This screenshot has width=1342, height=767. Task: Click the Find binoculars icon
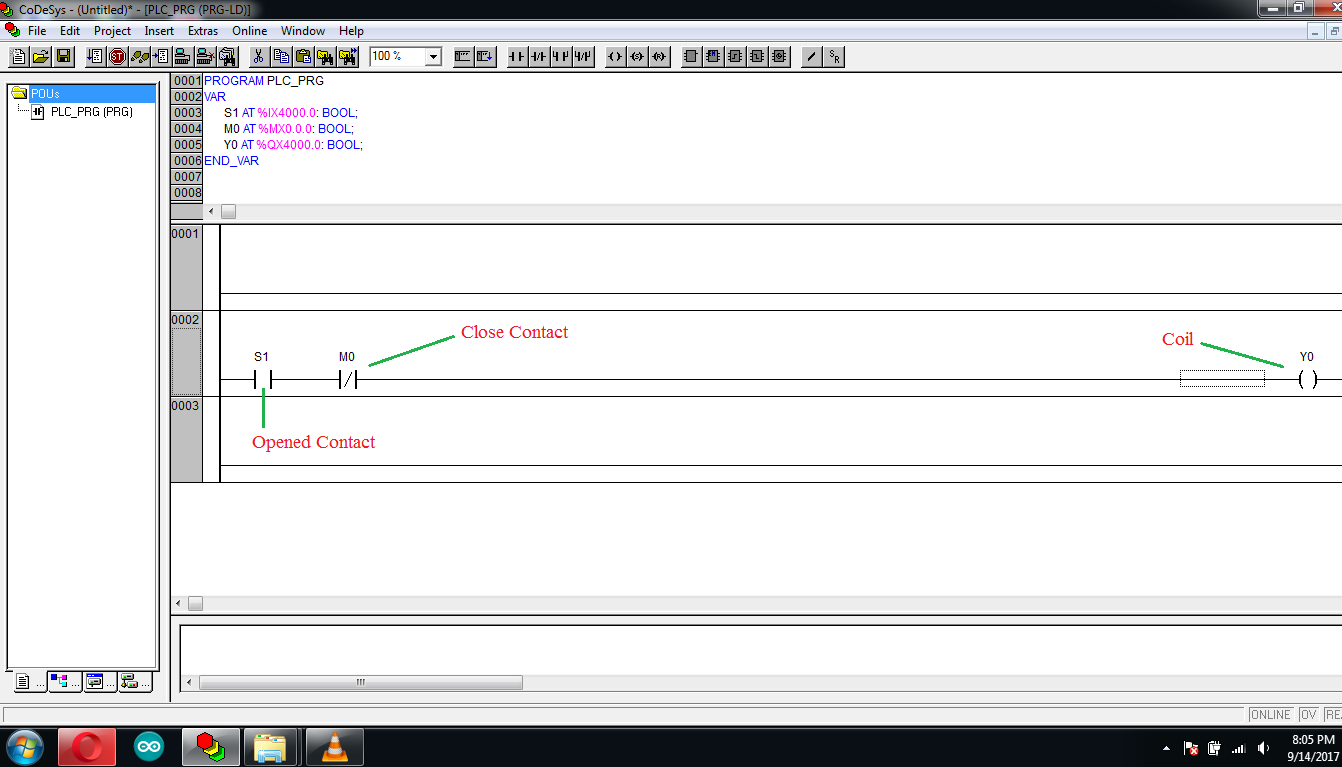click(325, 57)
